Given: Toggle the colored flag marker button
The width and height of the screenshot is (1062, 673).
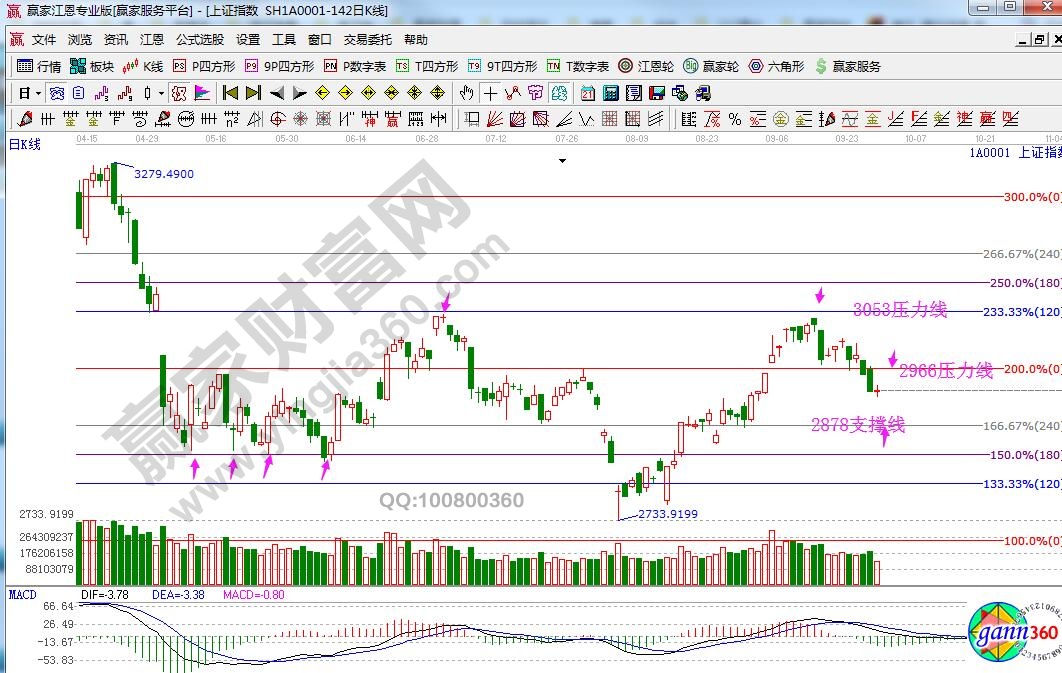Looking at the screenshot, I should click(x=202, y=93).
